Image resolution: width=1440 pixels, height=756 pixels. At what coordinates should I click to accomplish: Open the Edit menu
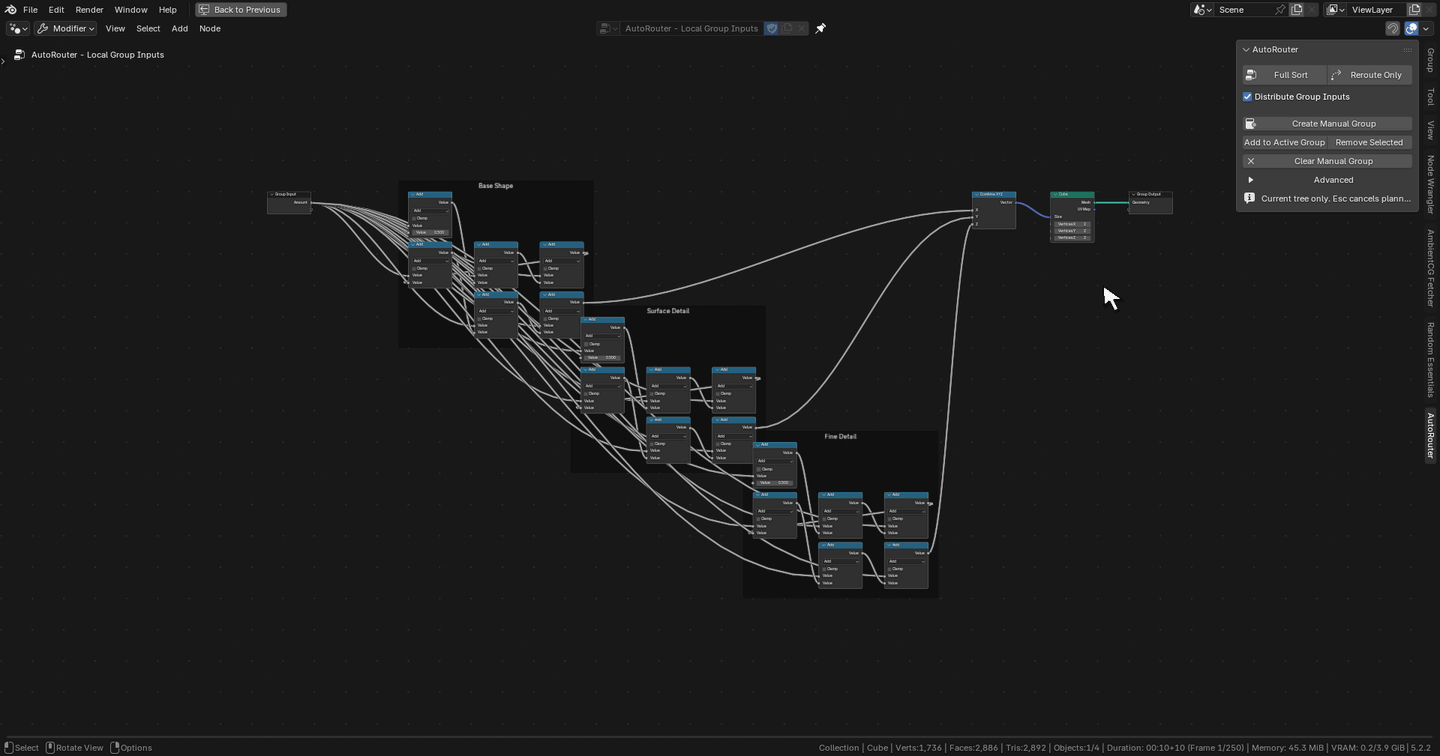[x=56, y=9]
